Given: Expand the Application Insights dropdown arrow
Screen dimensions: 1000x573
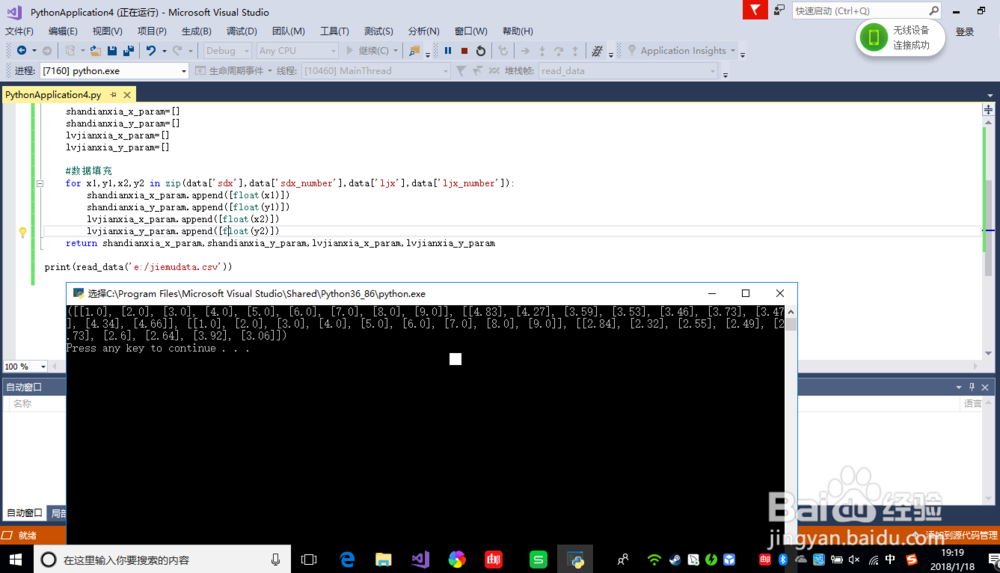Looking at the screenshot, I should (733, 50).
